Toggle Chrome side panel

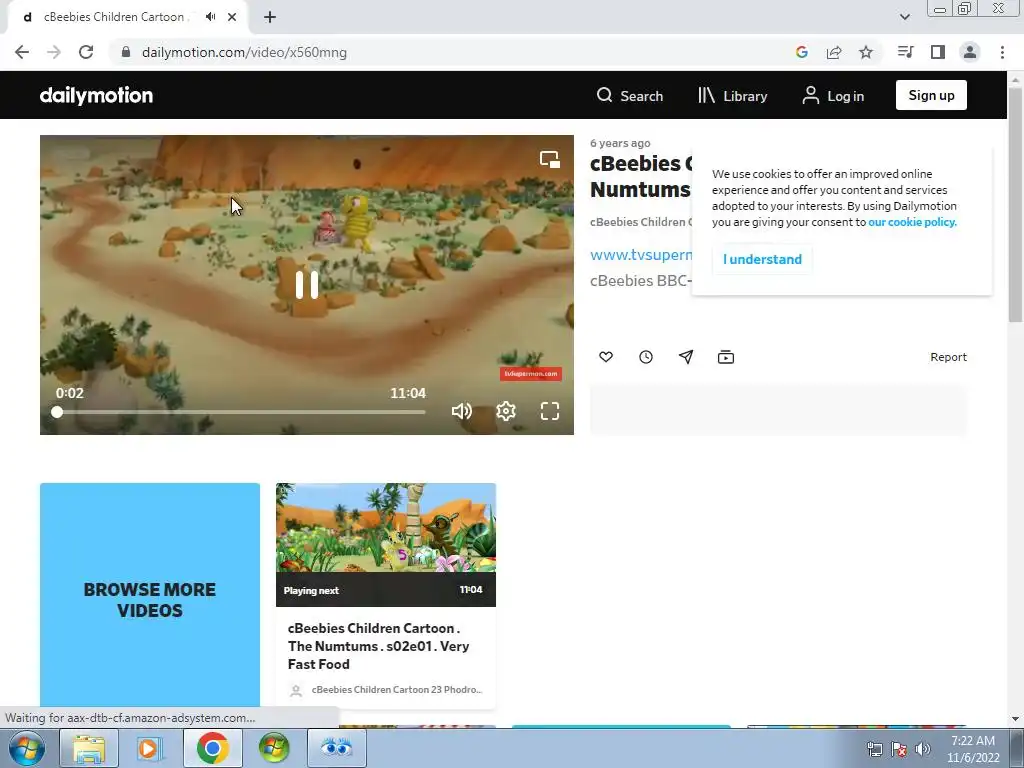pyautogui.click(x=938, y=52)
